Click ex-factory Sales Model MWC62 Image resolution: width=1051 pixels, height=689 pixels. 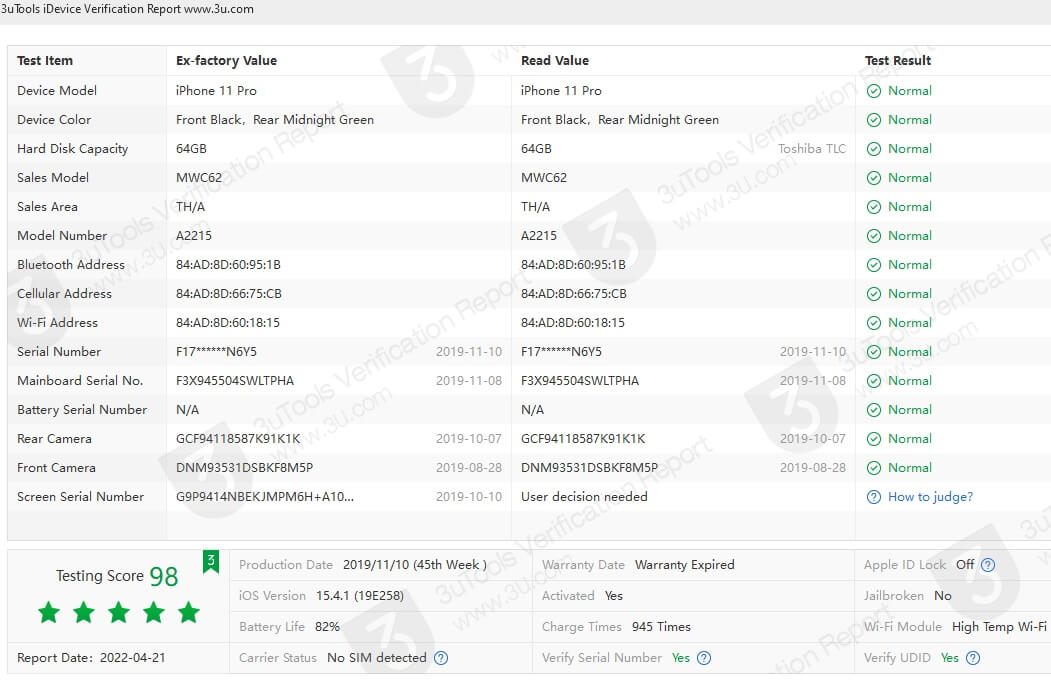198,178
